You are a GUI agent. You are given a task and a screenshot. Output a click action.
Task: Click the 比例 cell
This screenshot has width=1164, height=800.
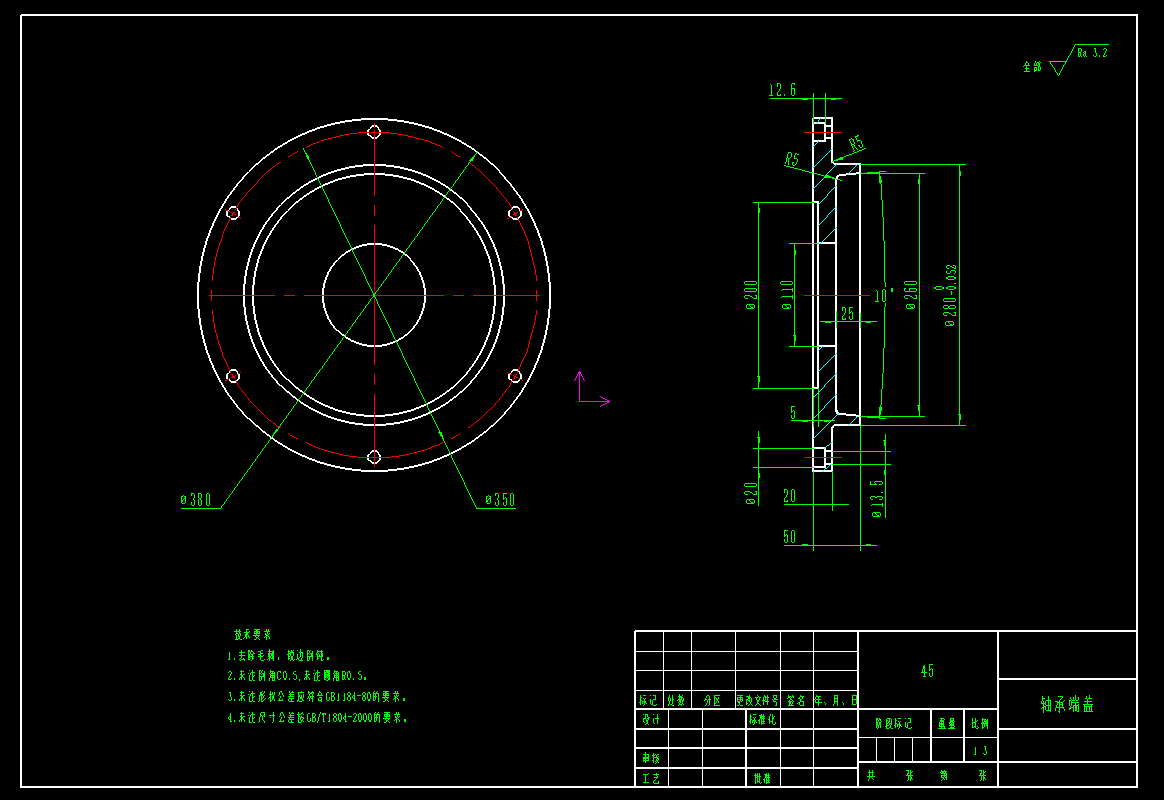980,724
